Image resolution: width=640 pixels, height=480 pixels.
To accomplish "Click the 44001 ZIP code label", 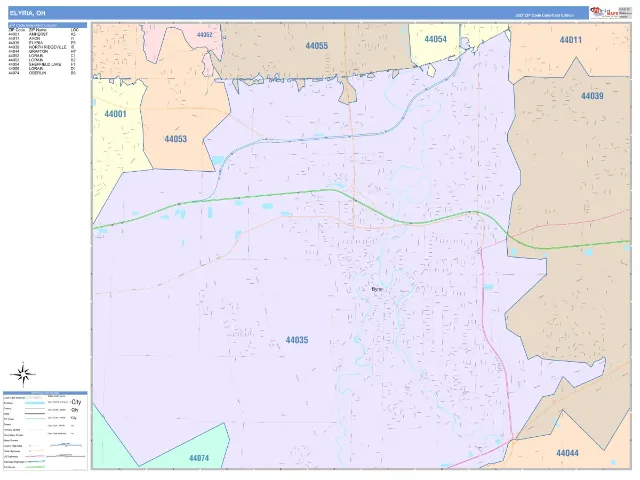I will point(116,114).
